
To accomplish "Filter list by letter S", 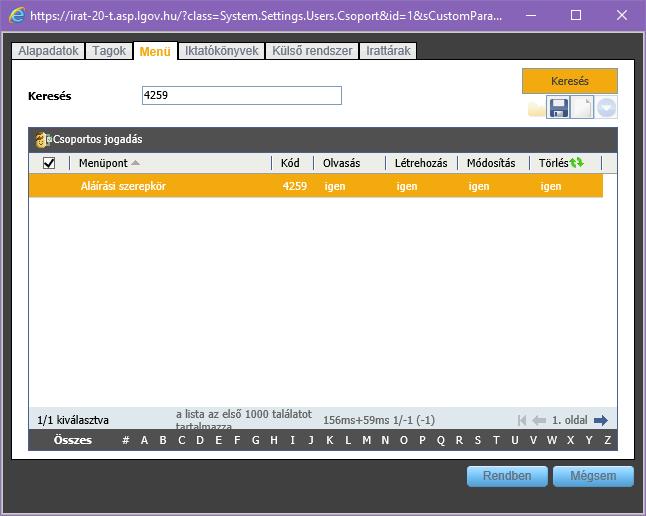I will tap(477, 440).
